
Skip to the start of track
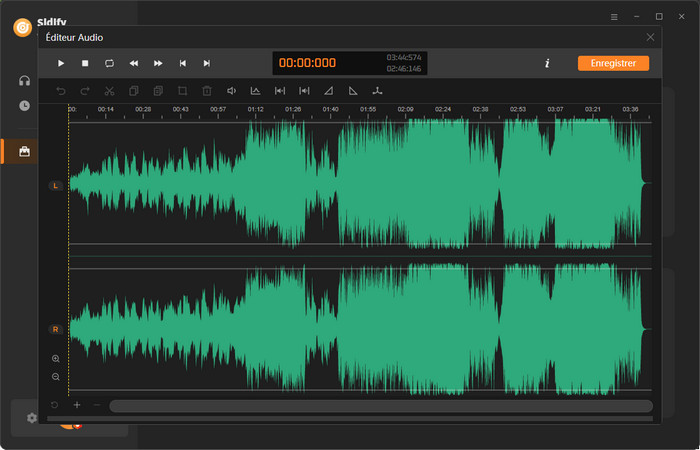pos(182,63)
